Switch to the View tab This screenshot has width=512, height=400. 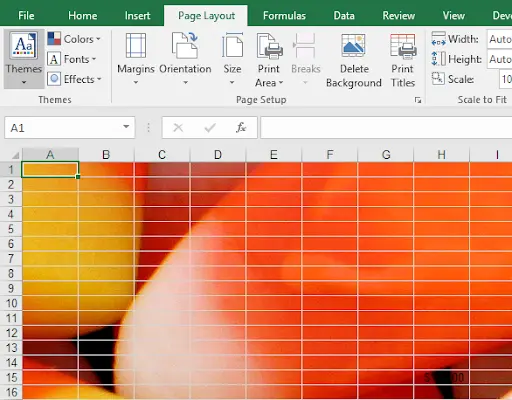tap(454, 16)
